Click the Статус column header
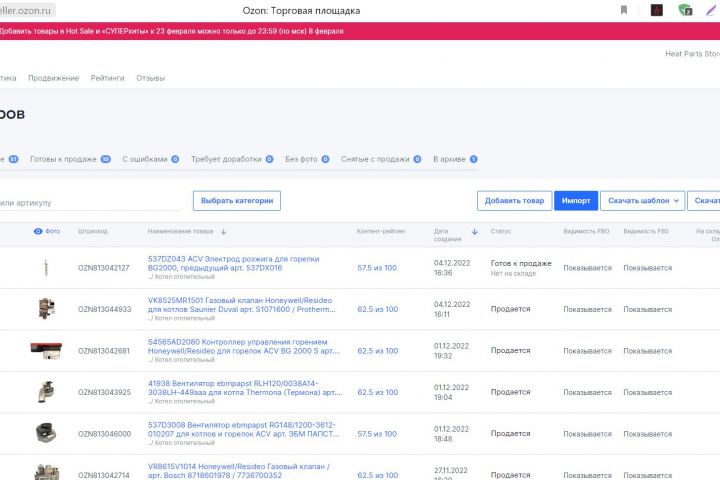720x480 pixels. 501,231
